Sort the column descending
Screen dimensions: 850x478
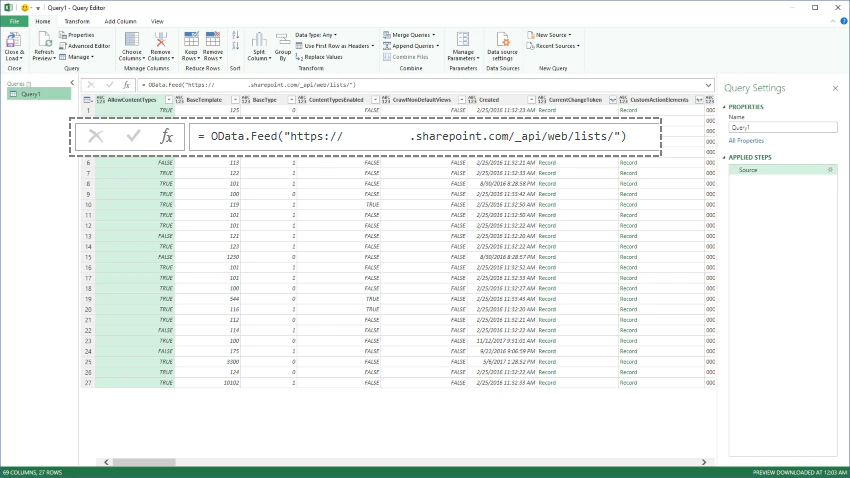click(x=235, y=46)
